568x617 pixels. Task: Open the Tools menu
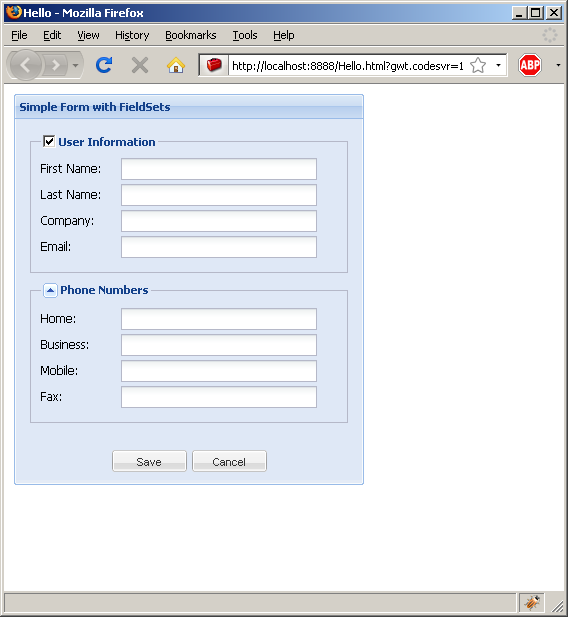pyautogui.click(x=244, y=35)
